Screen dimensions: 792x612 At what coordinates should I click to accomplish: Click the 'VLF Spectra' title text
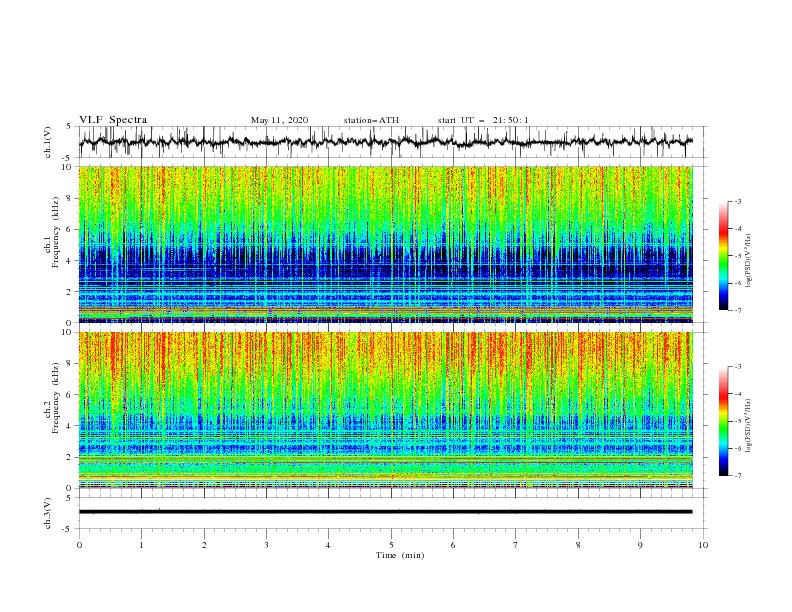pyautogui.click(x=113, y=120)
